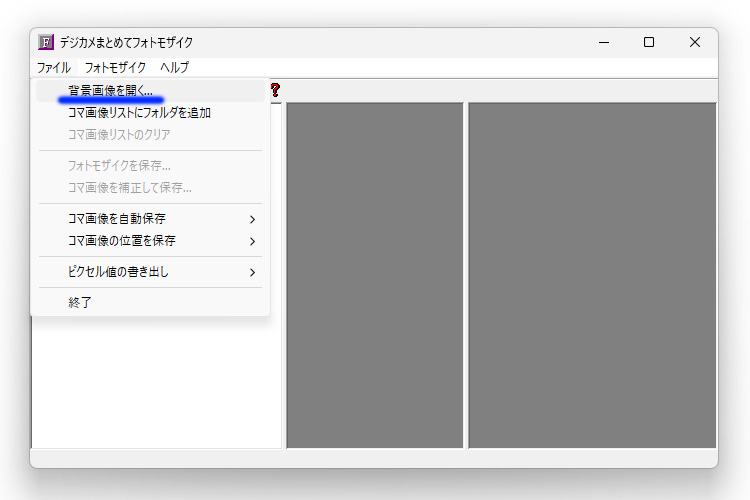Click the right gray preview pane
750x500 pixels.
coord(592,275)
